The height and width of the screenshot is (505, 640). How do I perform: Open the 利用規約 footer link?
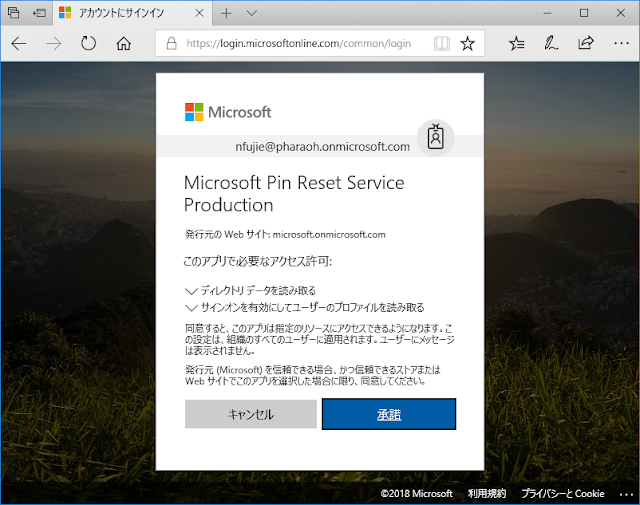(x=487, y=494)
